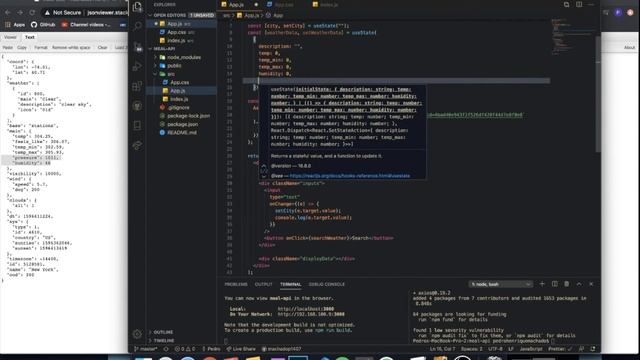640x360 pixels.
Task: Expand the public folder
Action: 181,66
